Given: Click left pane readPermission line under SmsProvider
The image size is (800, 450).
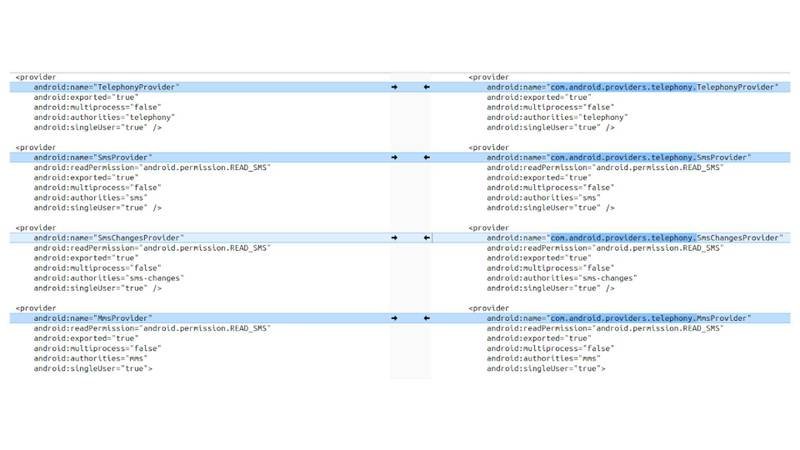Looking at the screenshot, I should pyautogui.click(x=152, y=167).
